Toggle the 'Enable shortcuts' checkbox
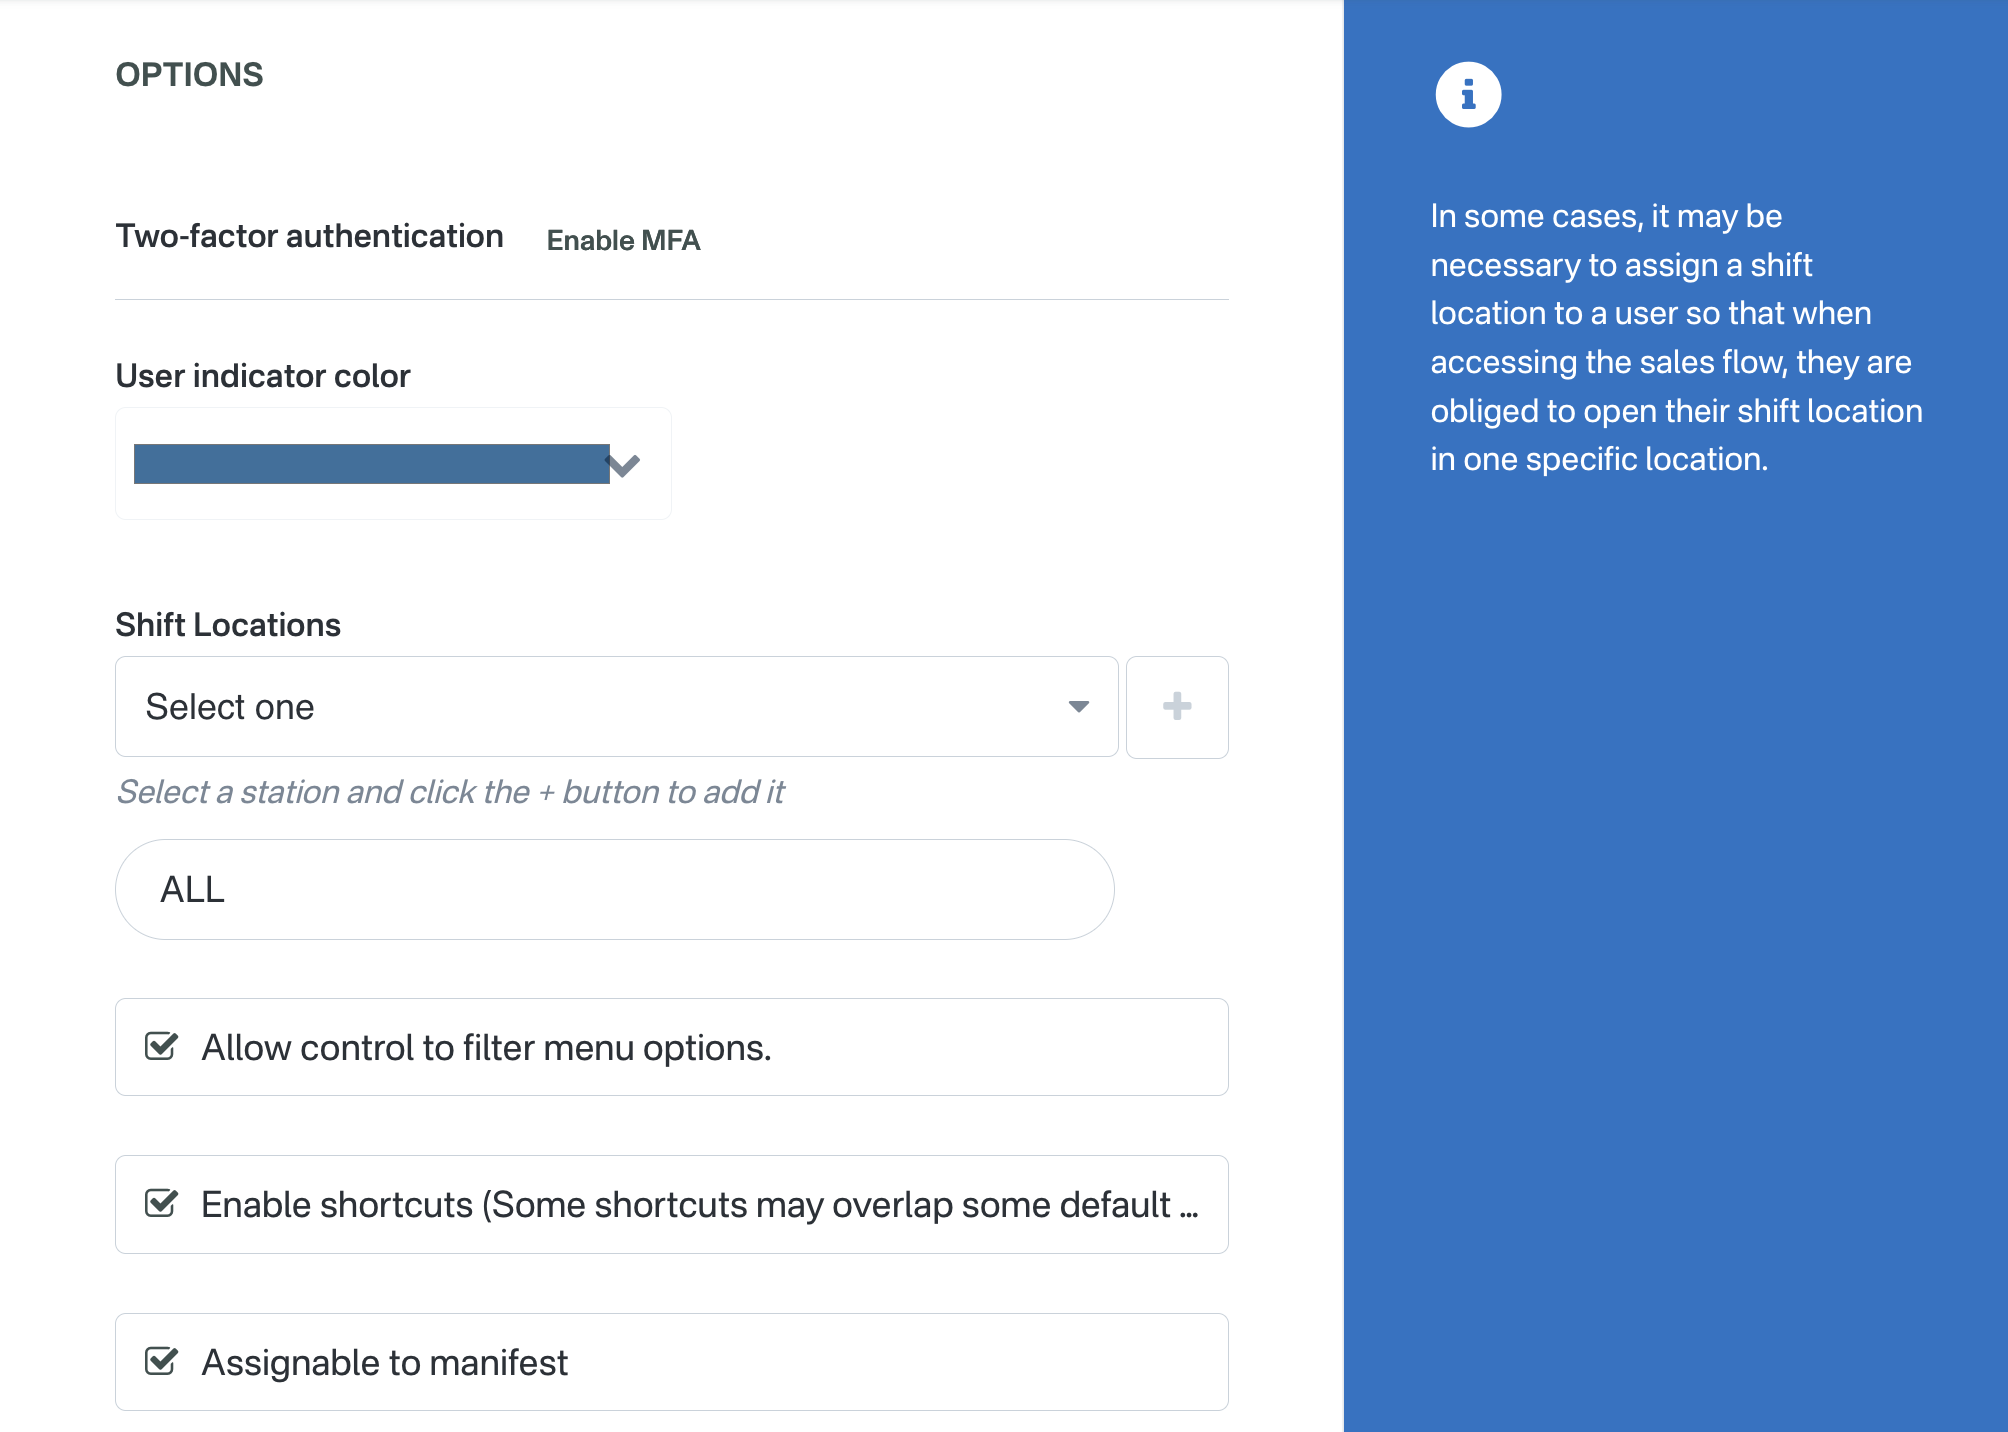2008x1432 pixels. pos(161,1203)
